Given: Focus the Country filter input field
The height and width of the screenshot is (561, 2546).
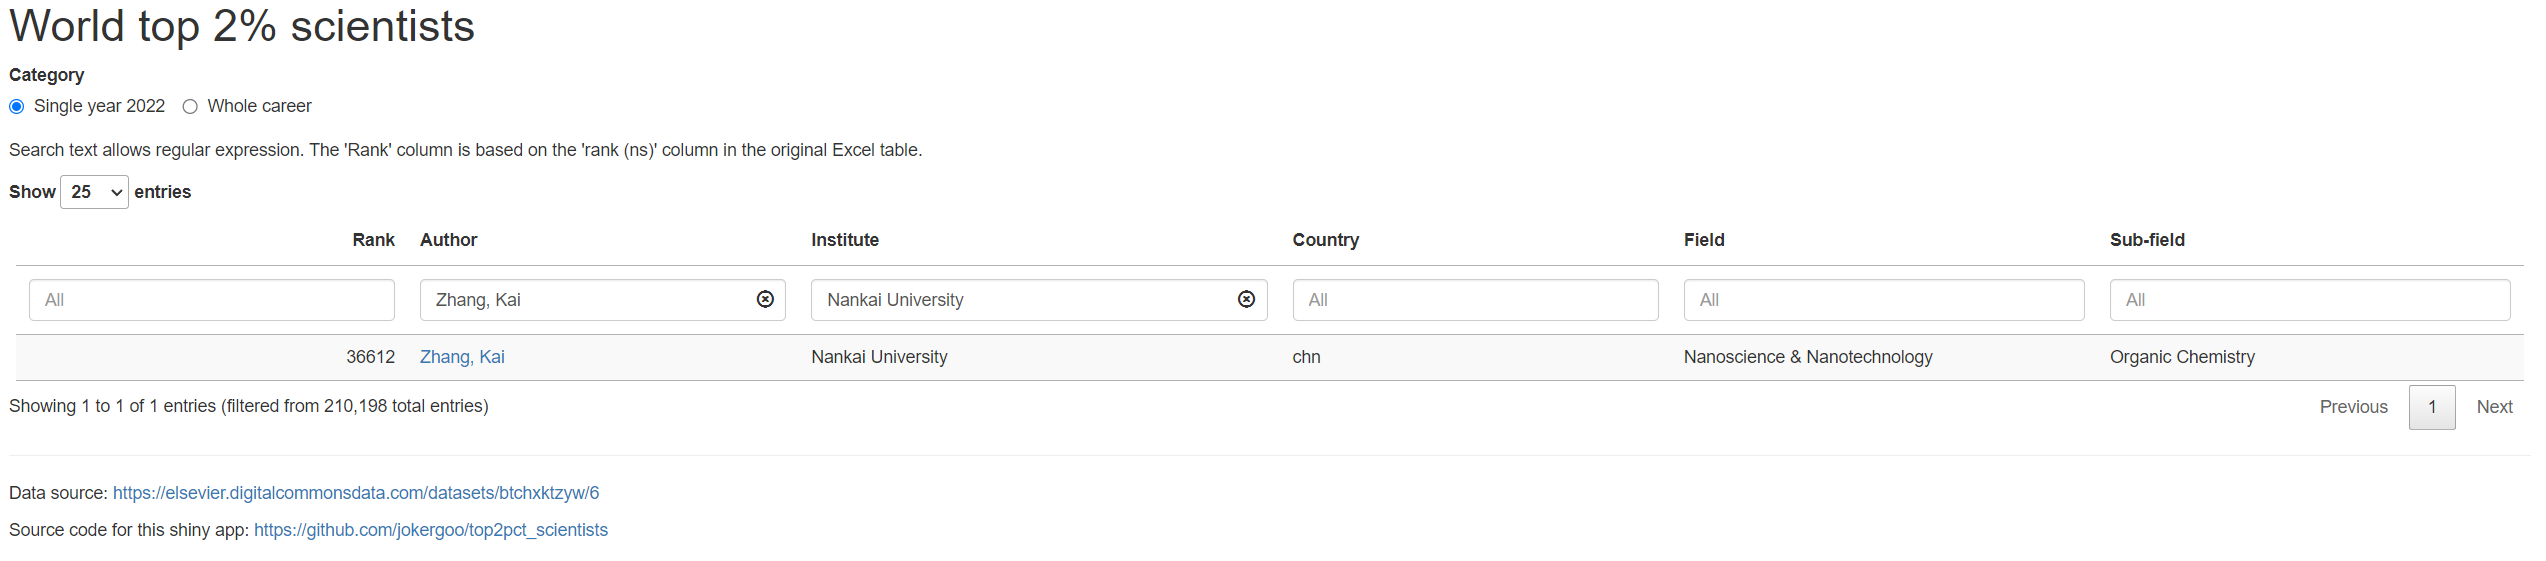Looking at the screenshot, I should (1475, 300).
